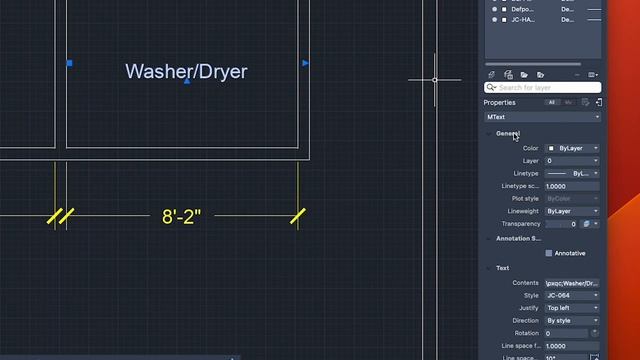The width and height of the screenshot is (640, 360).
Task: Click the left square grip of the selected MText
Action: pyautogui.click(x=69, y=63)
